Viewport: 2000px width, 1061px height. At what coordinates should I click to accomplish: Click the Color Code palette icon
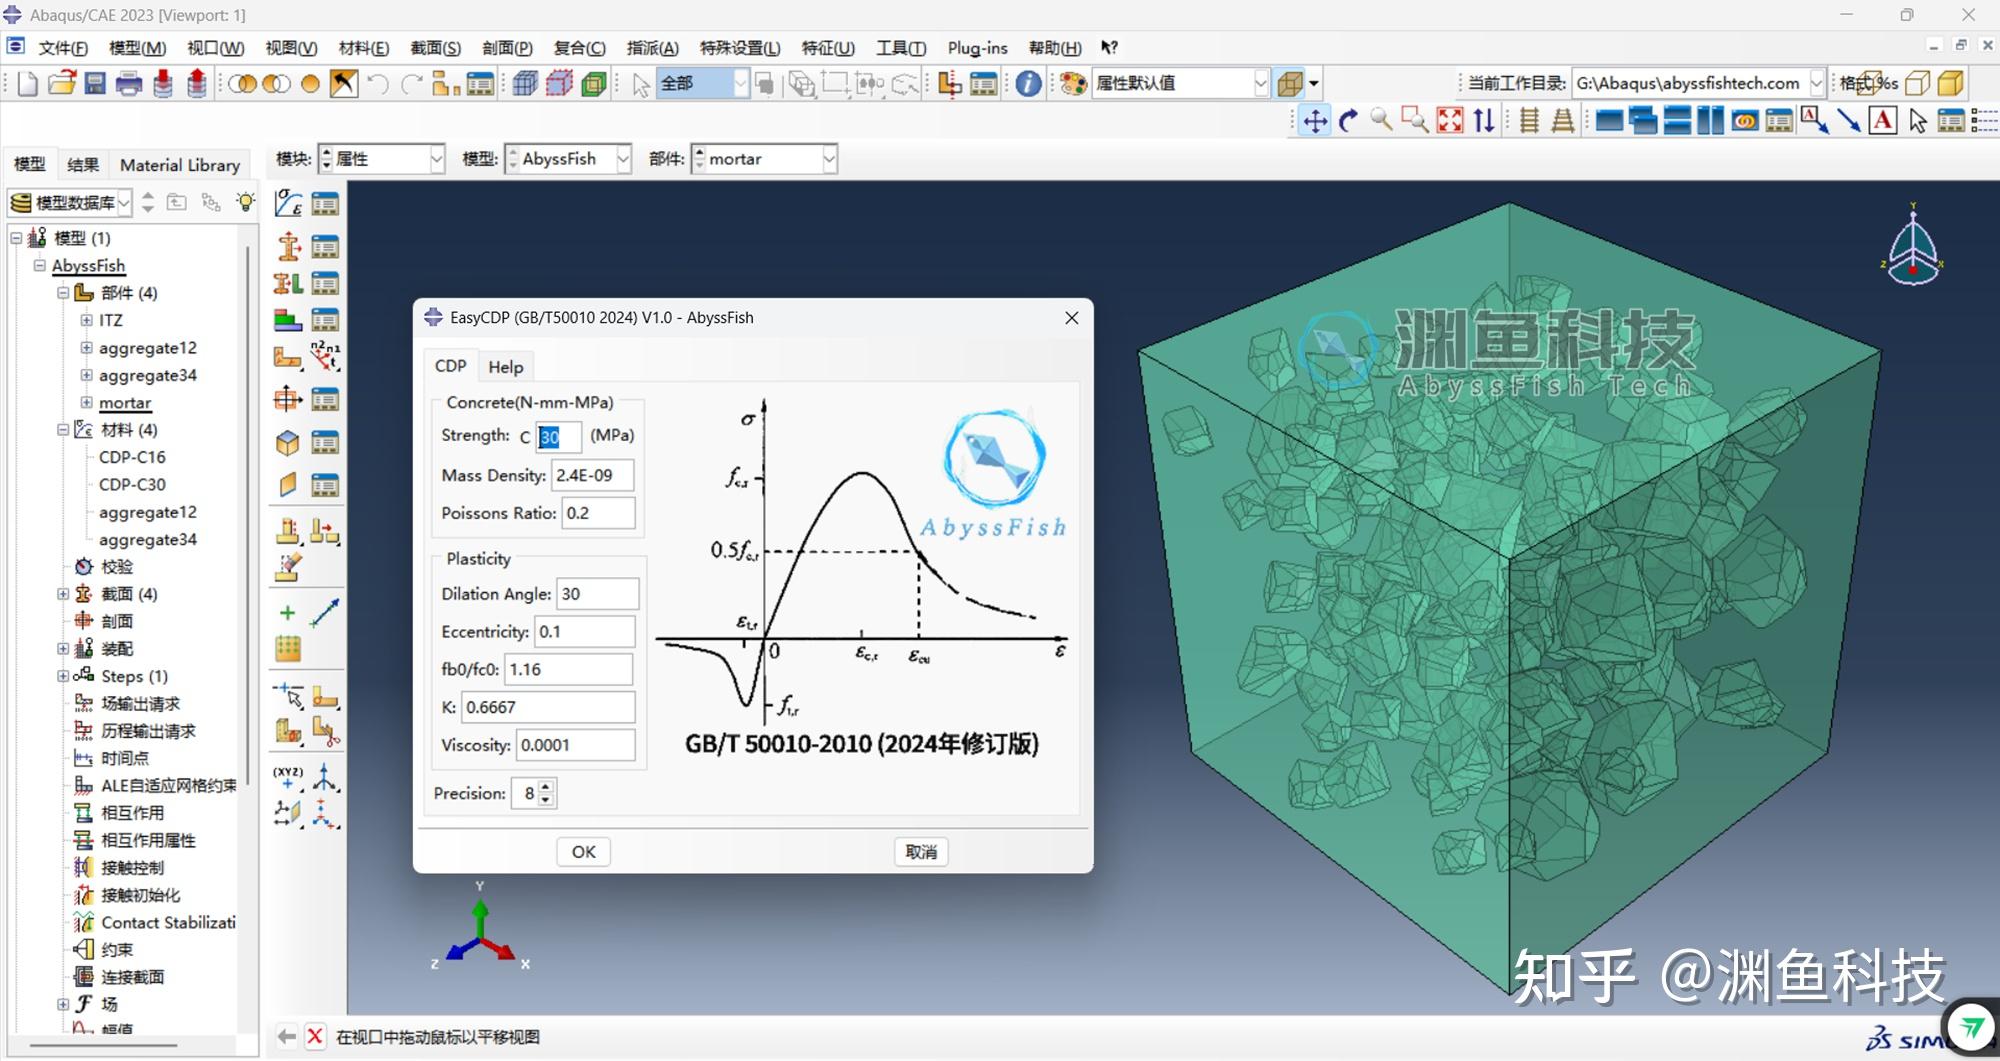[1074, 84]
